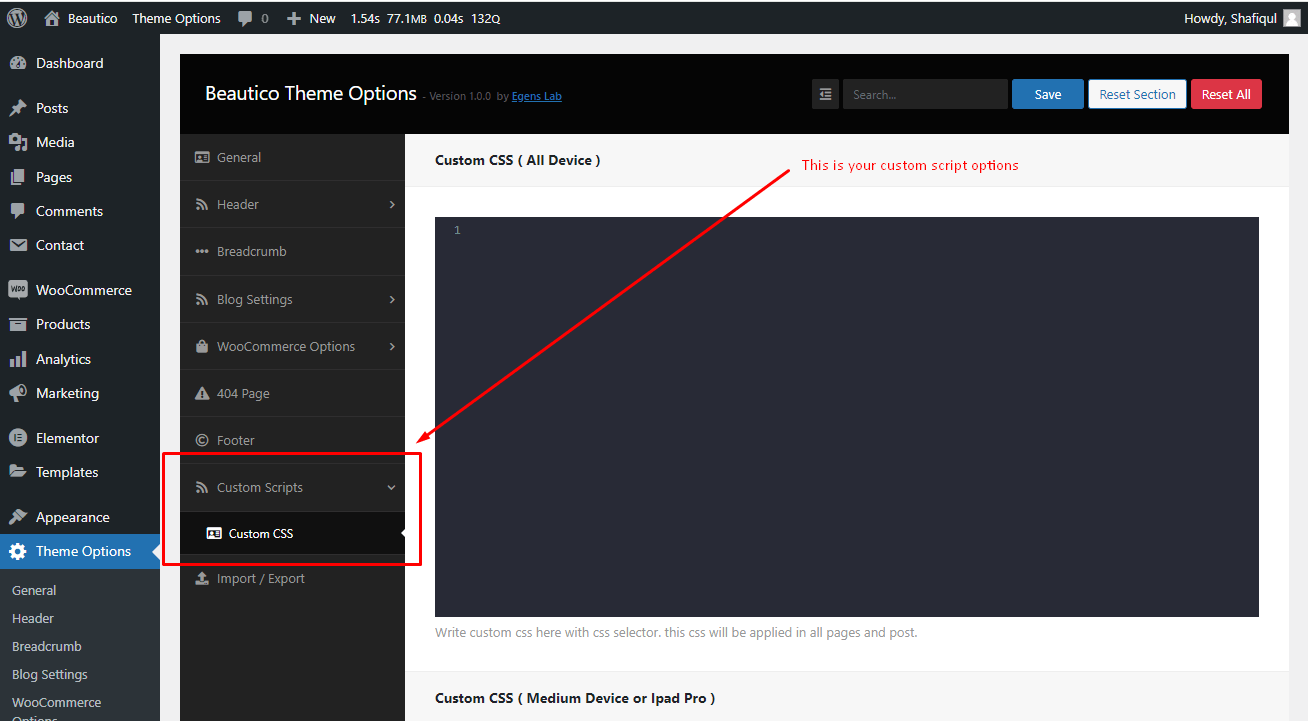
Task: Open Breadcrumb submenu under Theme Options
Action: 47,646
